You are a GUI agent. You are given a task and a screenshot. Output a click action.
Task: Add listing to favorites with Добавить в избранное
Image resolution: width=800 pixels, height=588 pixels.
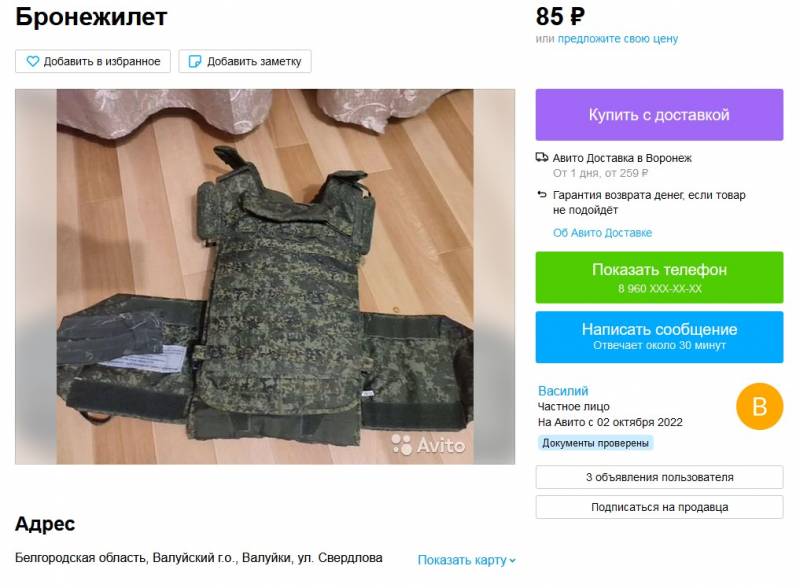[93, 61]
